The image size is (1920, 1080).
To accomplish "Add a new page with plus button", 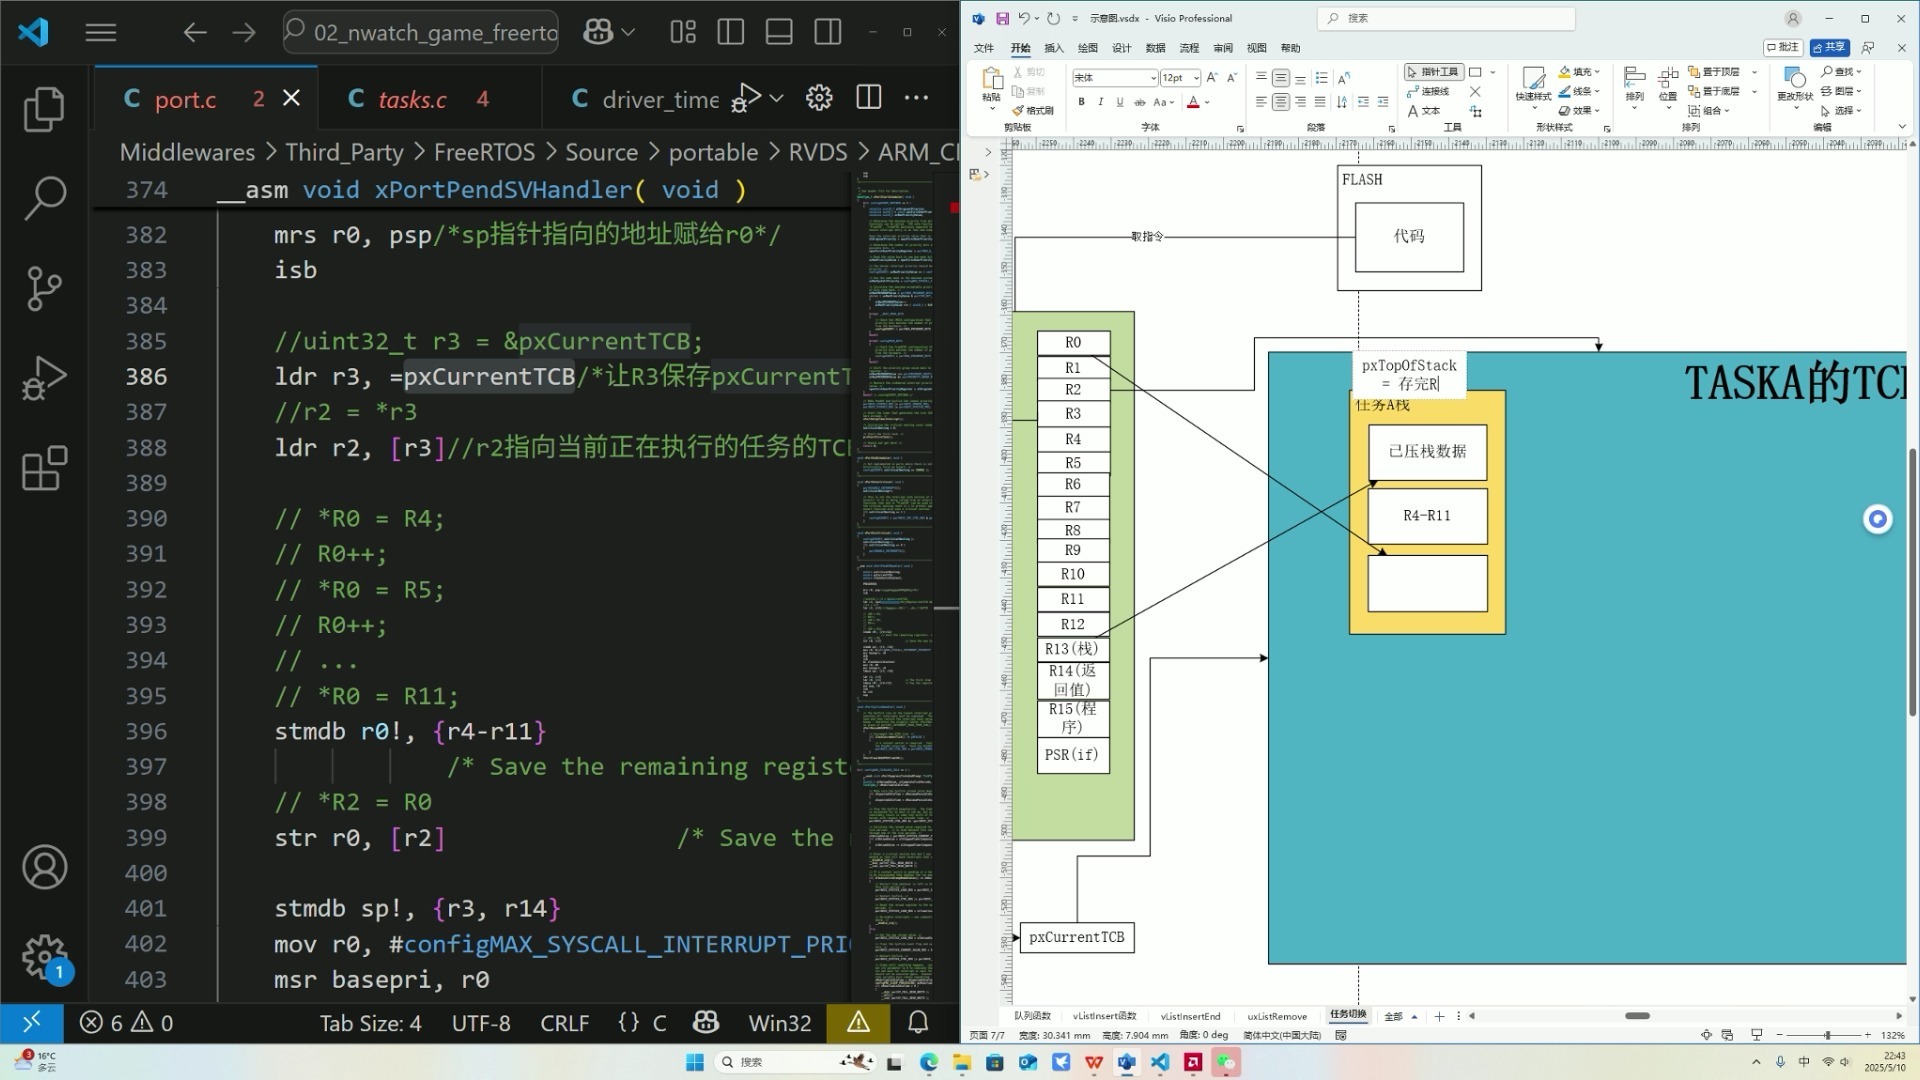I will [x=1439, y=1016].
